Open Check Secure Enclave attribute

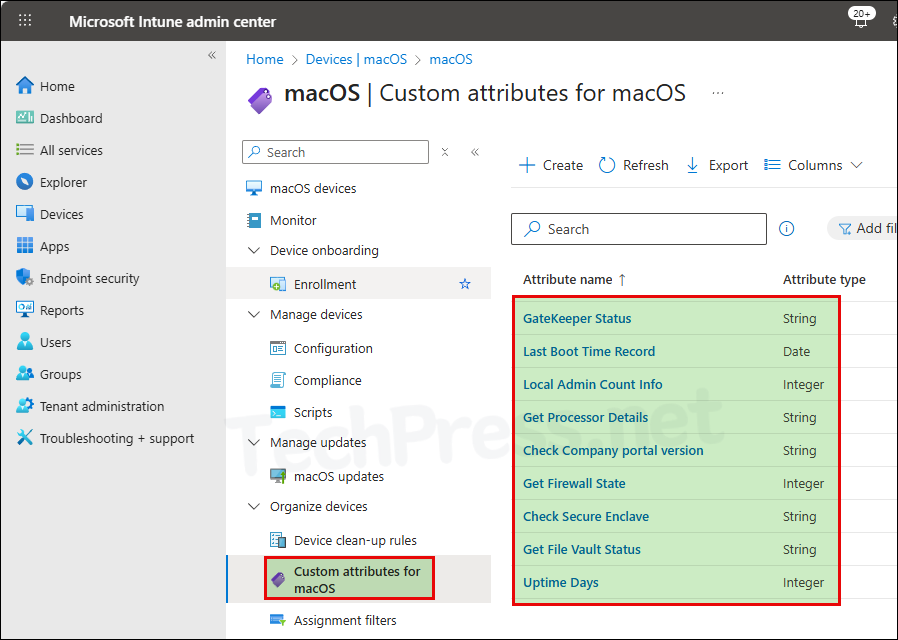586,516
